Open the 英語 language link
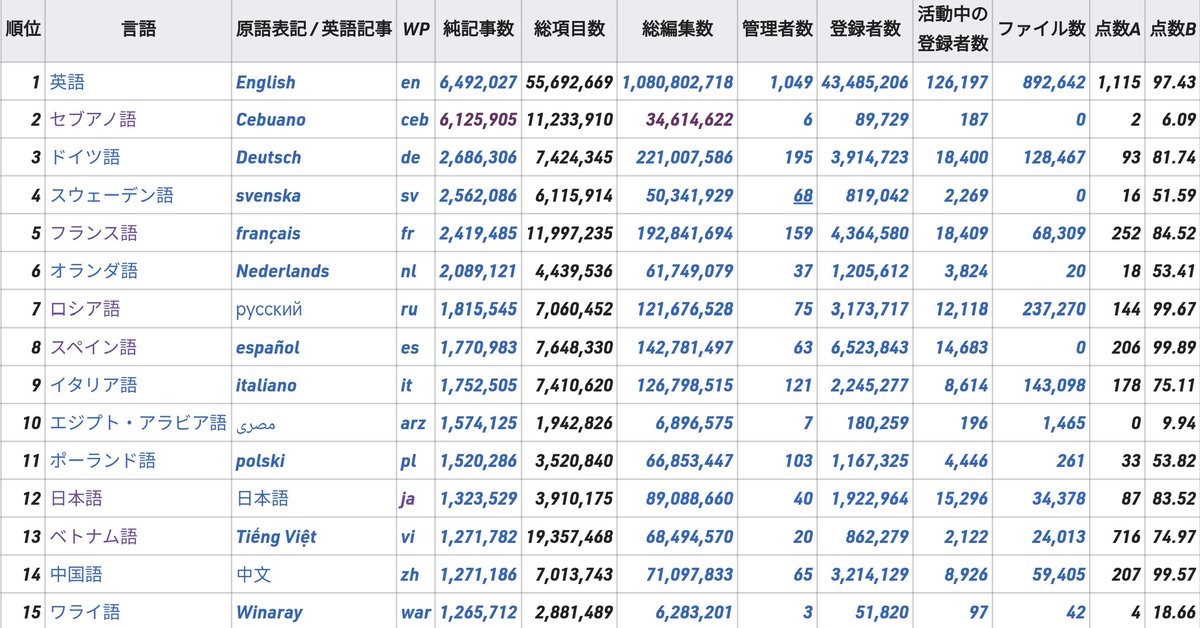The width and height of the screenshot is (1200, 628). click(67, 82)
